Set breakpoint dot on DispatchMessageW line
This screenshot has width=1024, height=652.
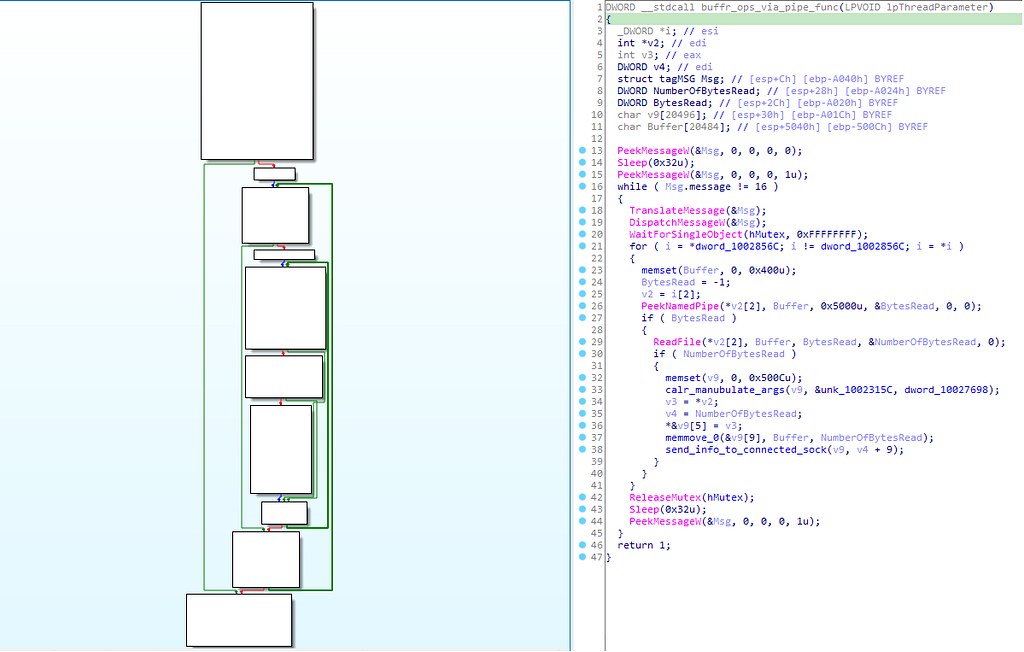tap(583, 222)
